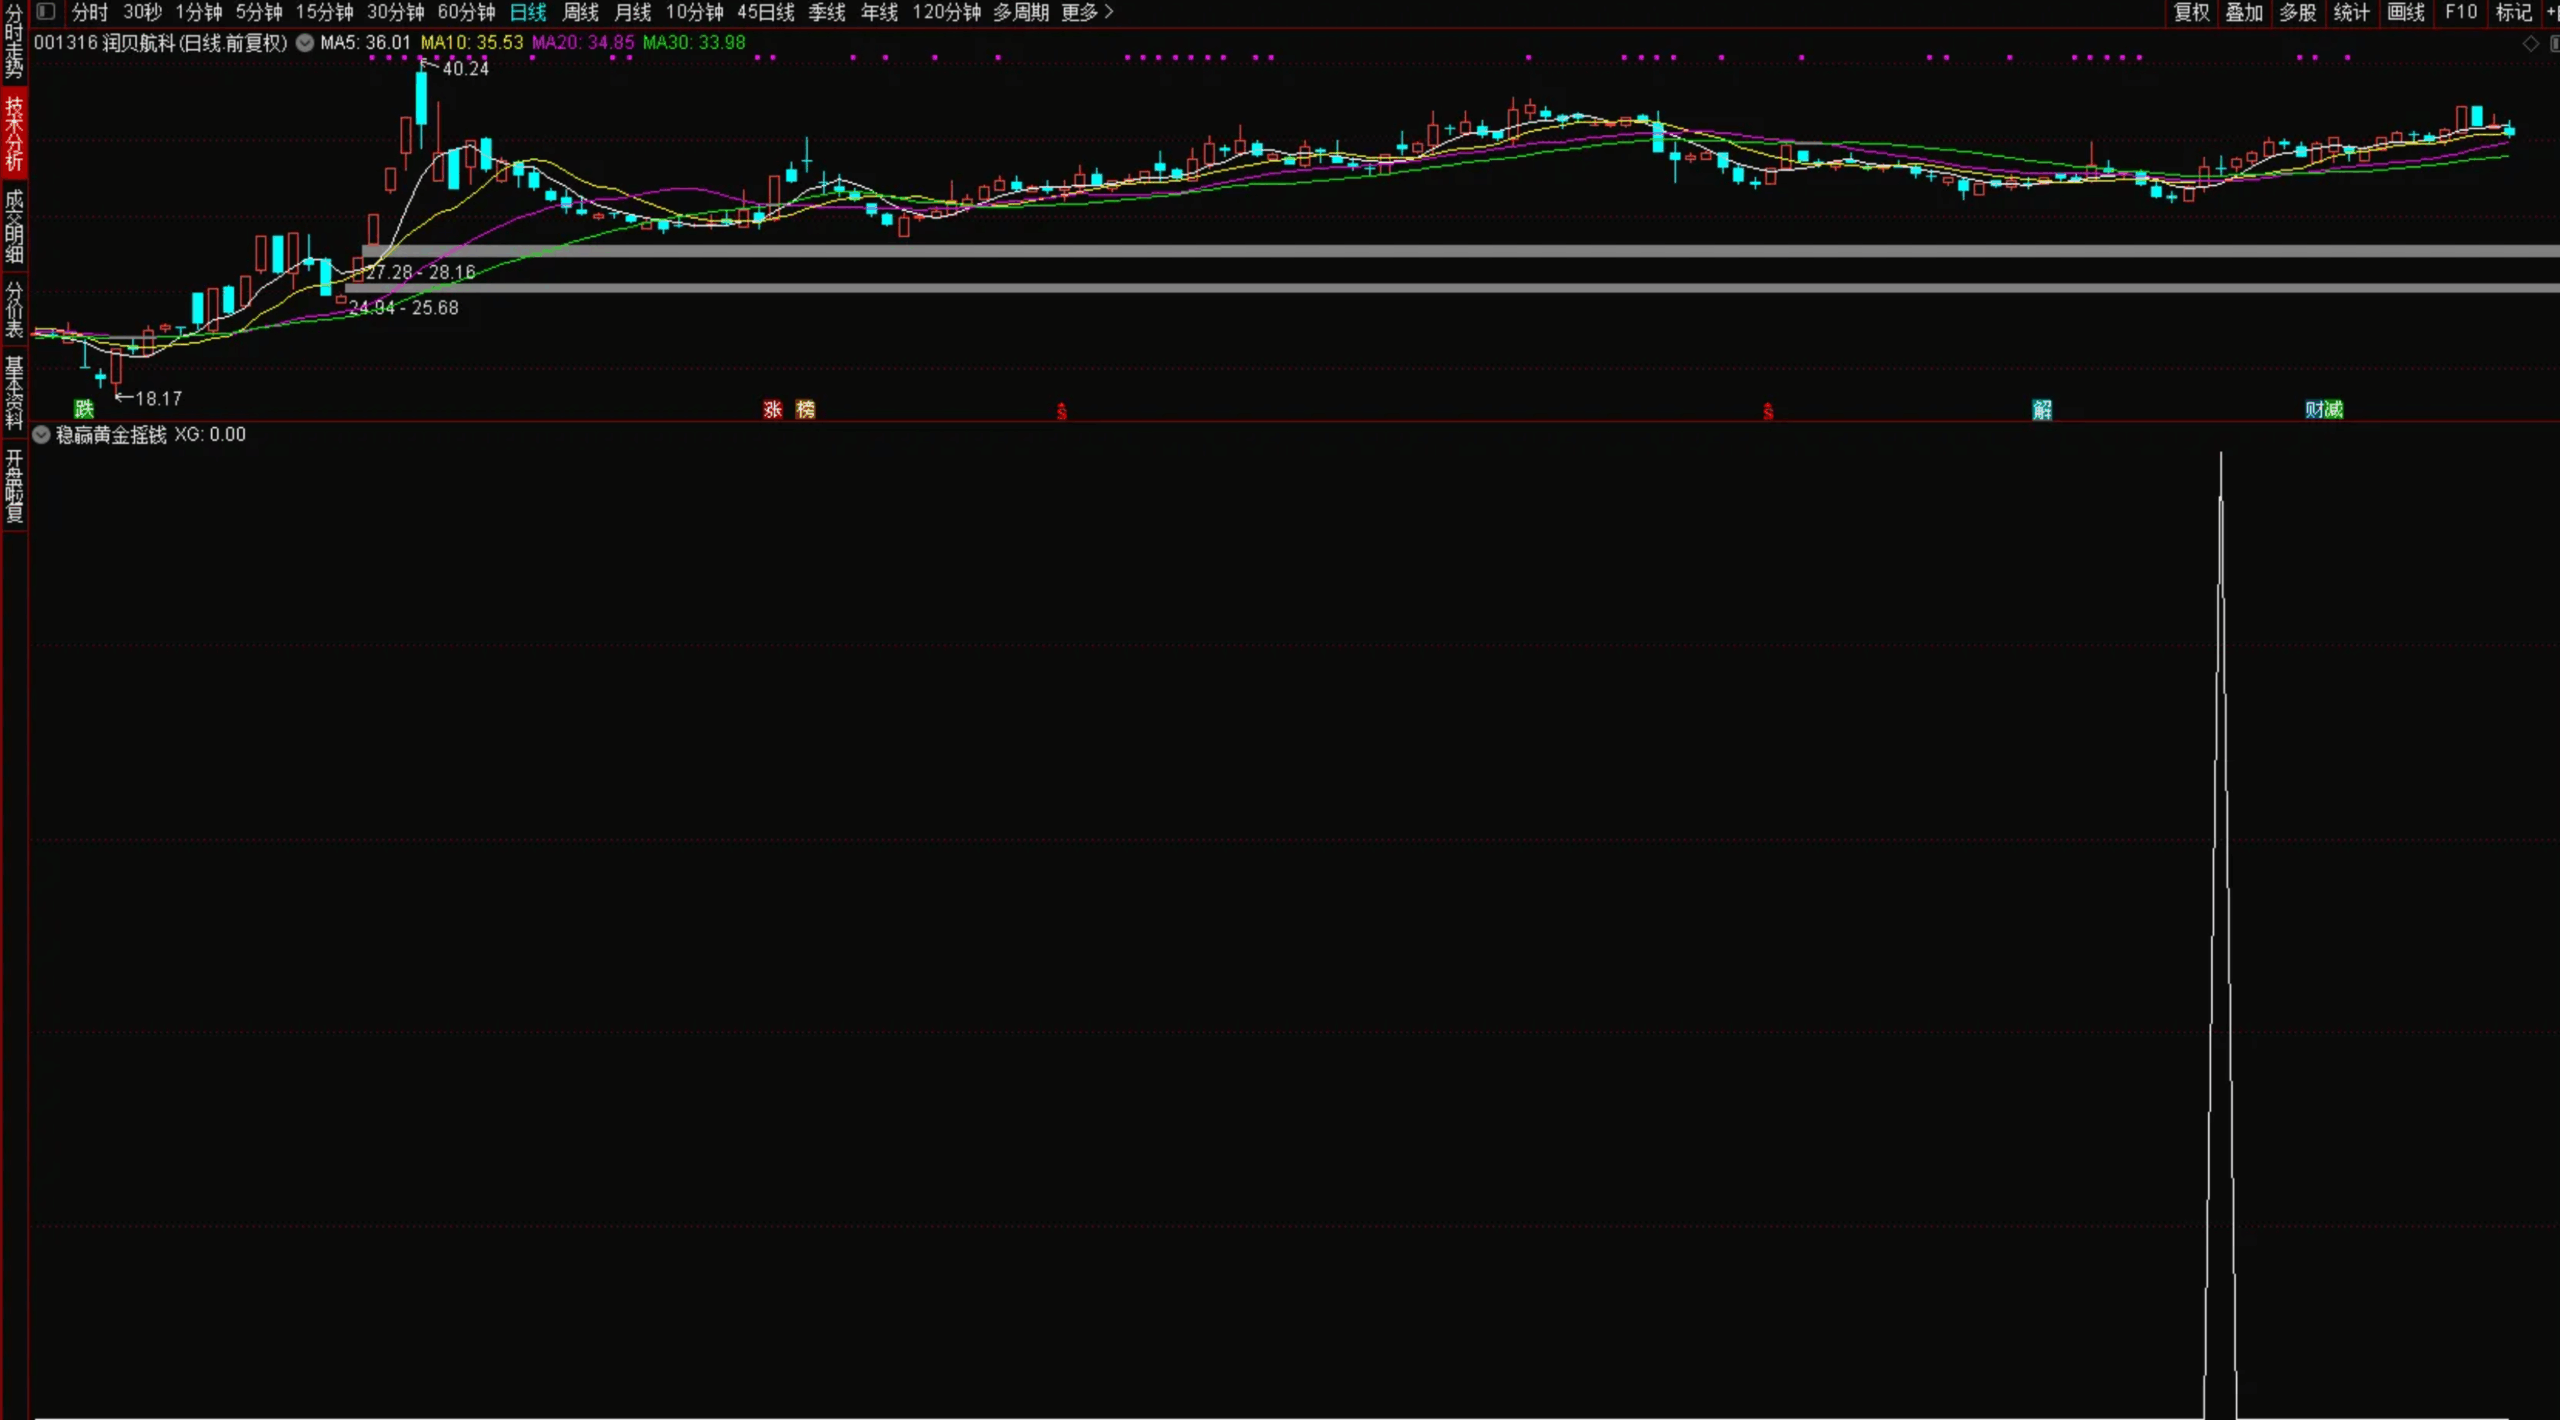Screen dimensions: 2560x1420
Task: Open the 成交明细 sidebar tab
Action: coord(14,227)
